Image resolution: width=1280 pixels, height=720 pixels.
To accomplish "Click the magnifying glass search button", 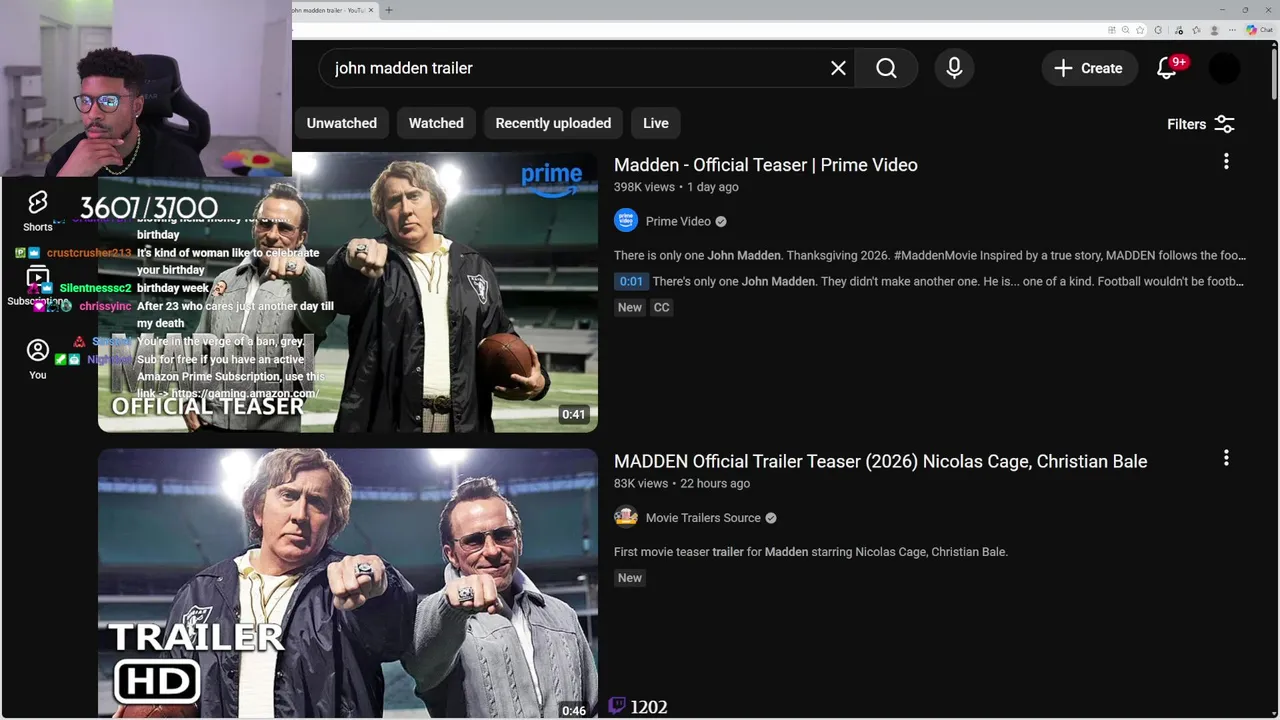I will pyautogui.click(x=886, y=68).
